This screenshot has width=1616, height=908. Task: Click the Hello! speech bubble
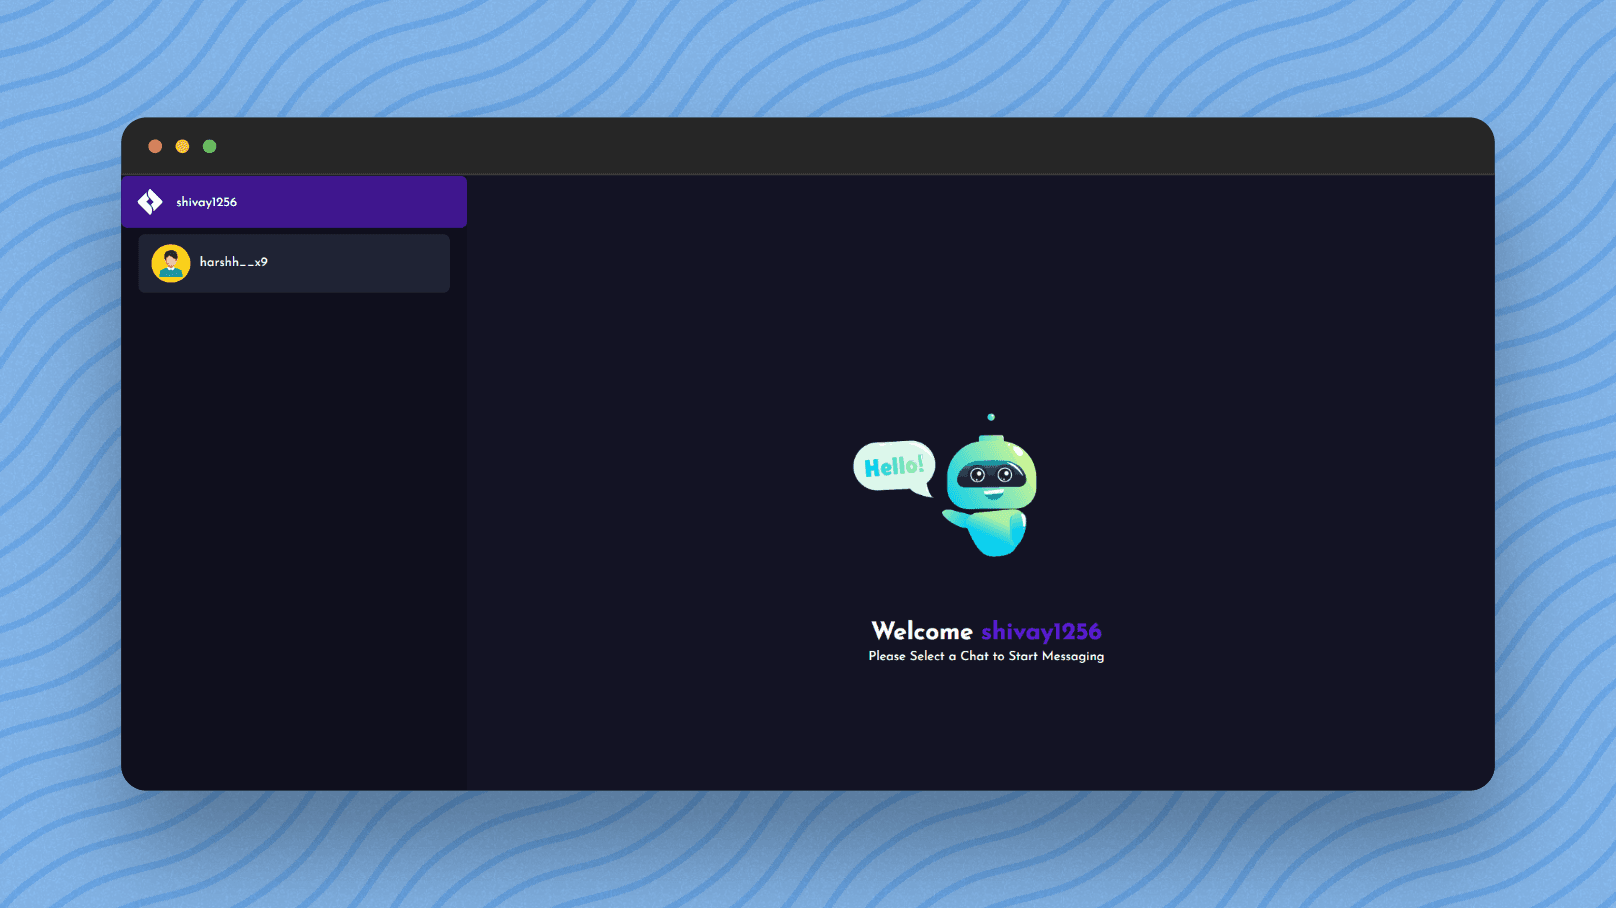point(893,466)
